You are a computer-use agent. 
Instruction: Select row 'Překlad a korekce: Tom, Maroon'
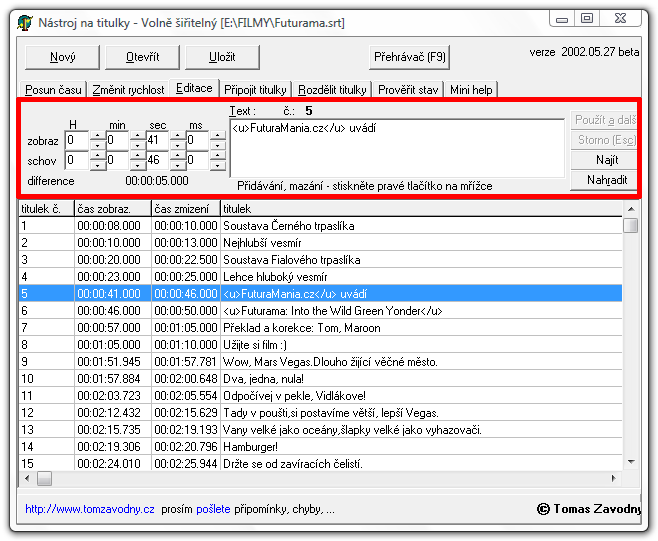(321, 328)
